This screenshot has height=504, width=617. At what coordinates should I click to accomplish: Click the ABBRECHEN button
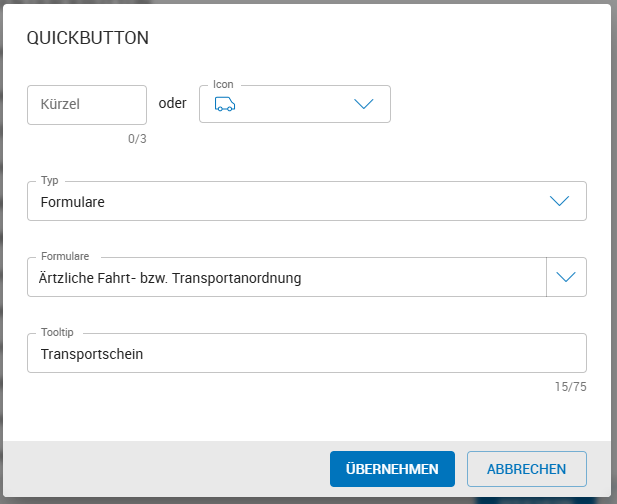527,469
